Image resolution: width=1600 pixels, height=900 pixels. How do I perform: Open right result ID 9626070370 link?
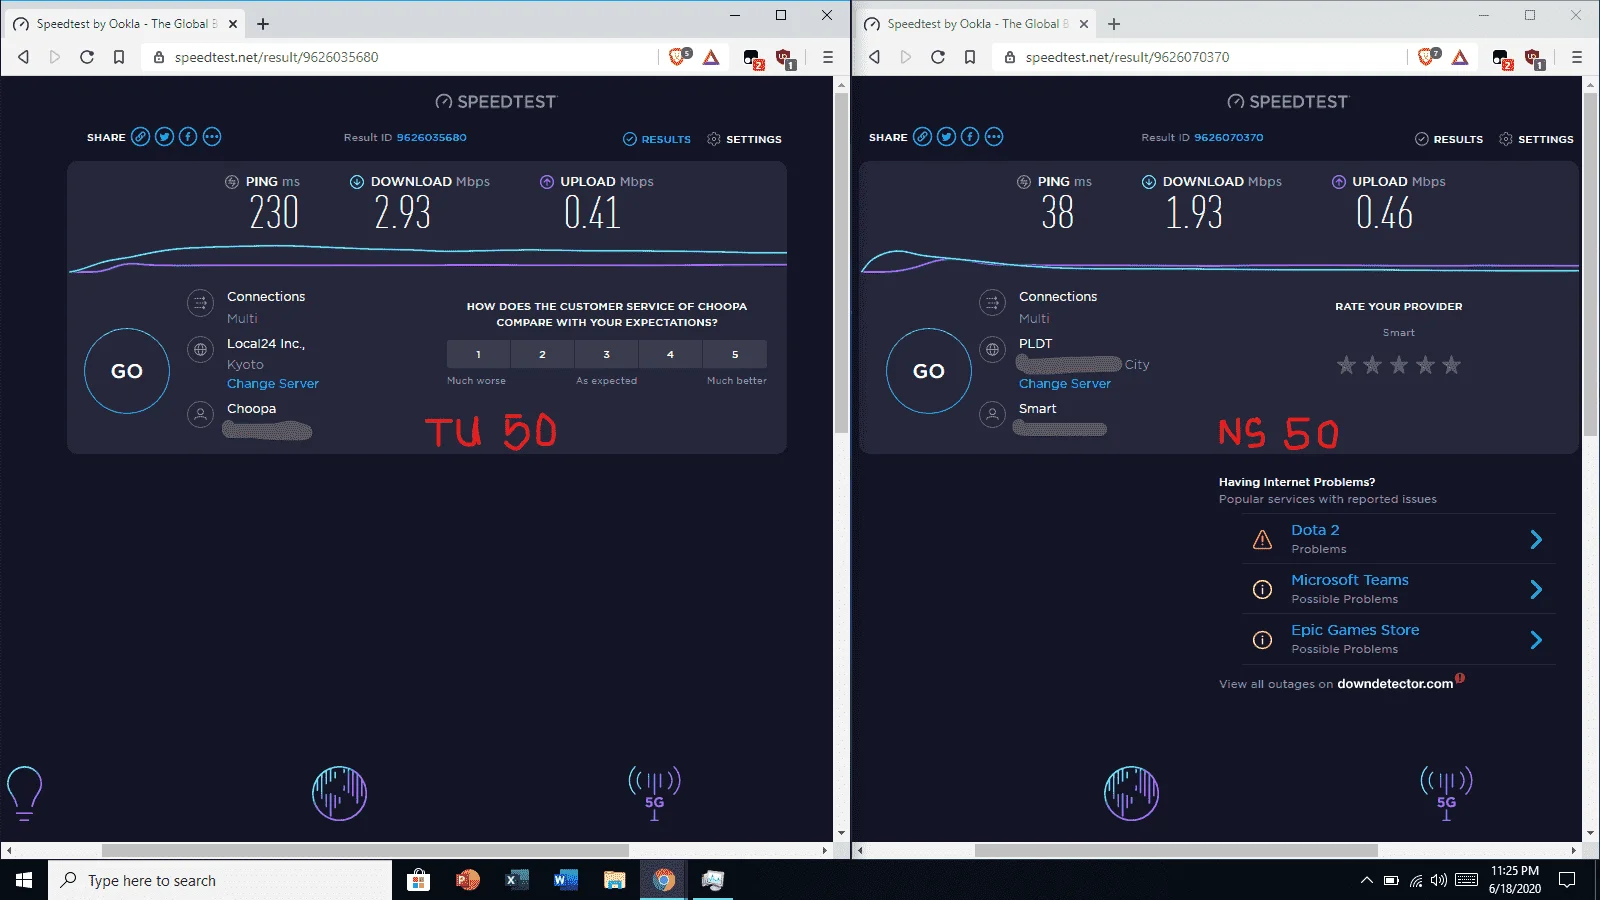(1228, 138)
